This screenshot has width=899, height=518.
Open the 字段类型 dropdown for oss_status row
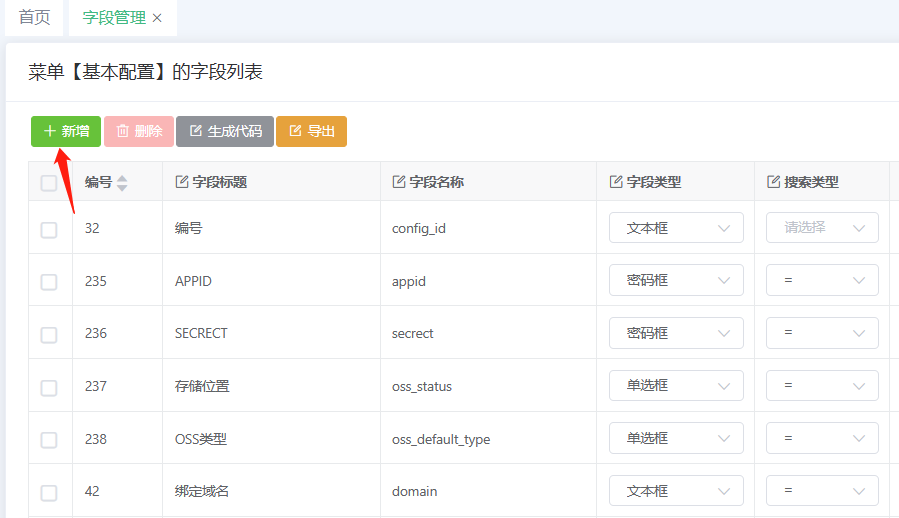pos(676,386)
